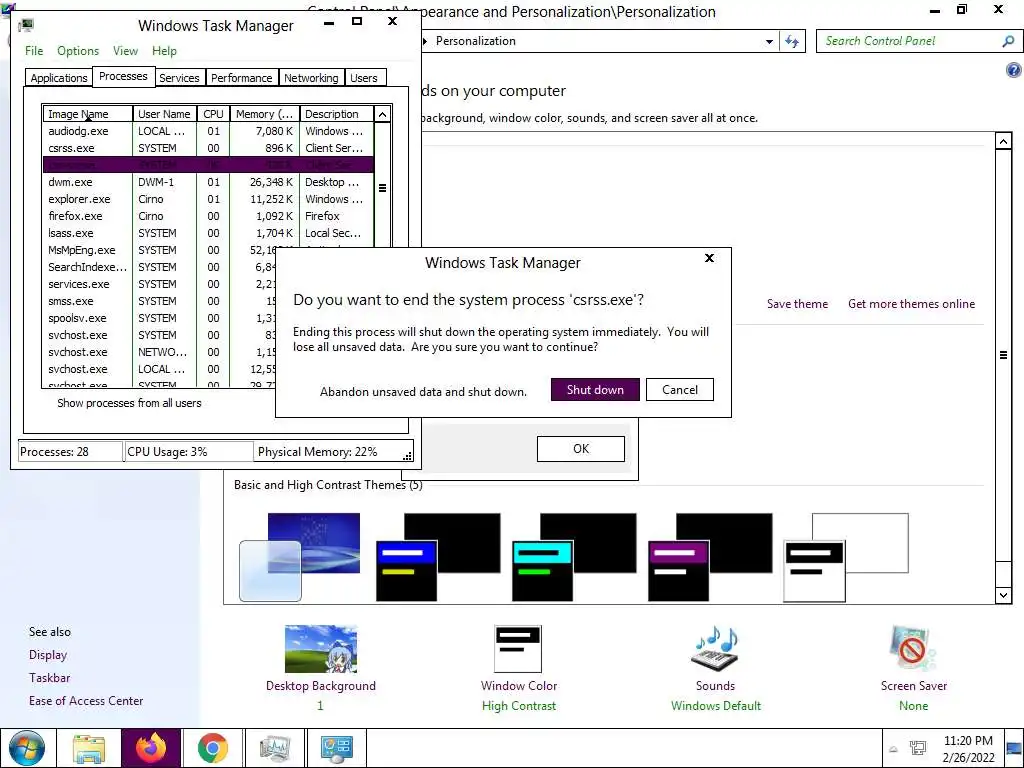Click the Task Manager title bar icon
Screen dimensions: 1024x768
click(x=26, y=25)
